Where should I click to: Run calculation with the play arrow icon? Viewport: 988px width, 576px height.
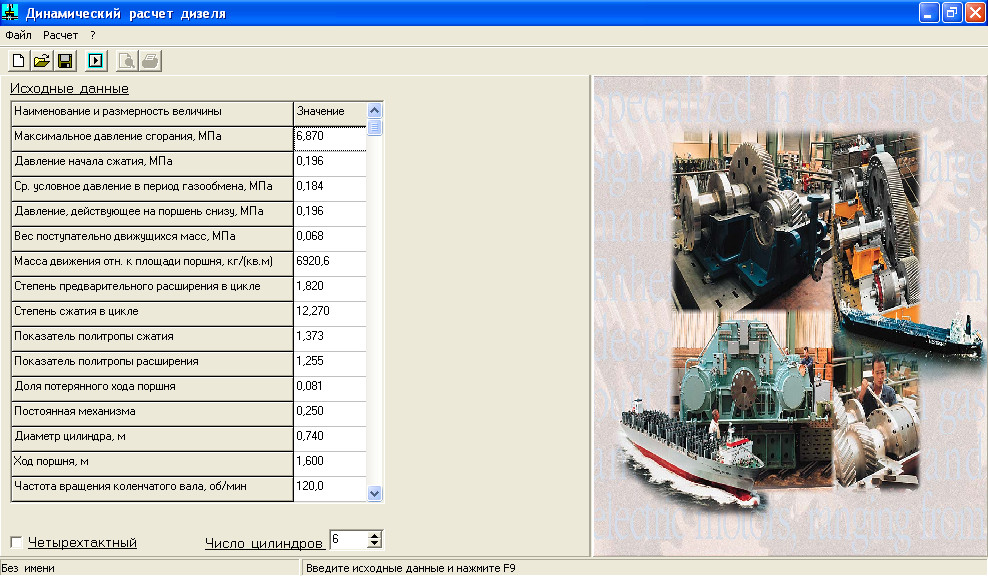[95, 61]
